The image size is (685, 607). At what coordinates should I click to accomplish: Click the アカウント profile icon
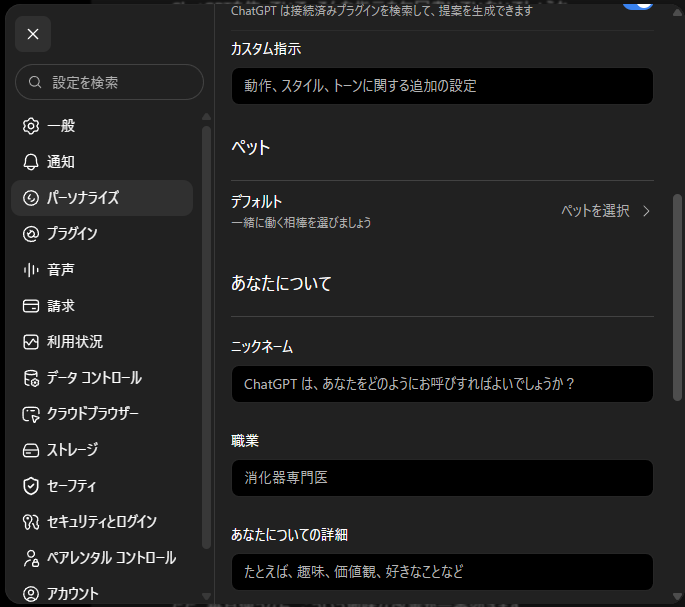point(31,594)
